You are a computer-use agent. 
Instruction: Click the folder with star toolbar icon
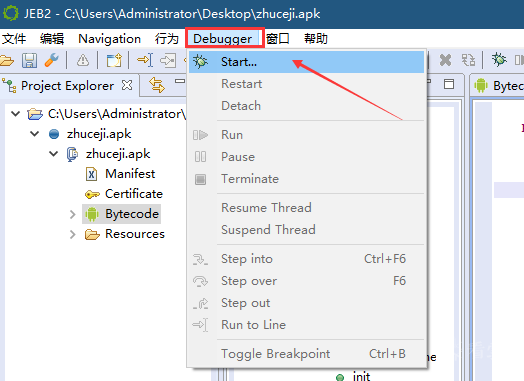coord(114,60)
